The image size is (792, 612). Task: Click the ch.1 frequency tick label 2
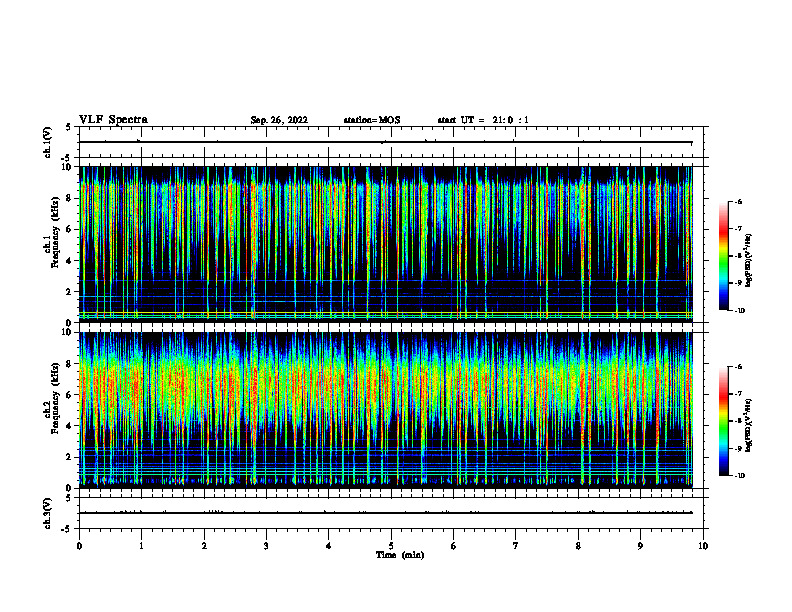pyautogui.click(x=69, y=291)
